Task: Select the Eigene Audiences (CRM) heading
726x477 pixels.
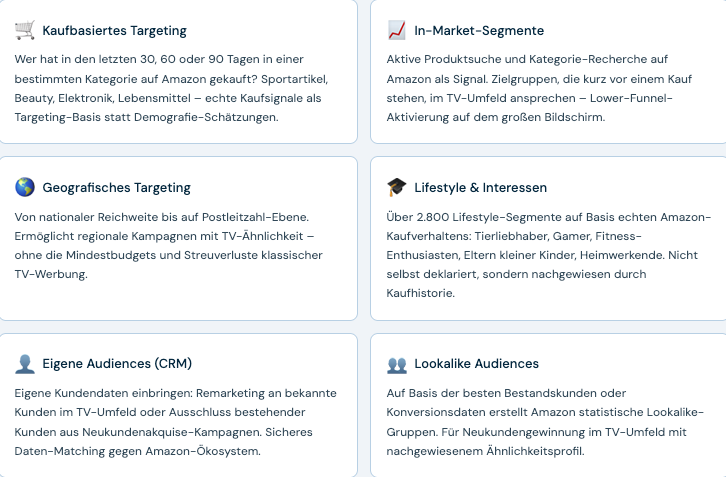Action: tap(117, 364)
